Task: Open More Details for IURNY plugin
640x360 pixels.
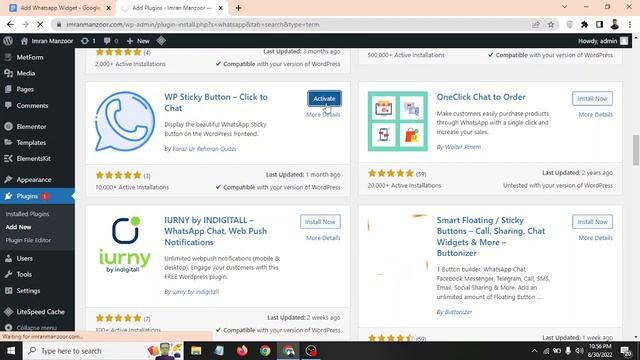Action: click(323, 238)
